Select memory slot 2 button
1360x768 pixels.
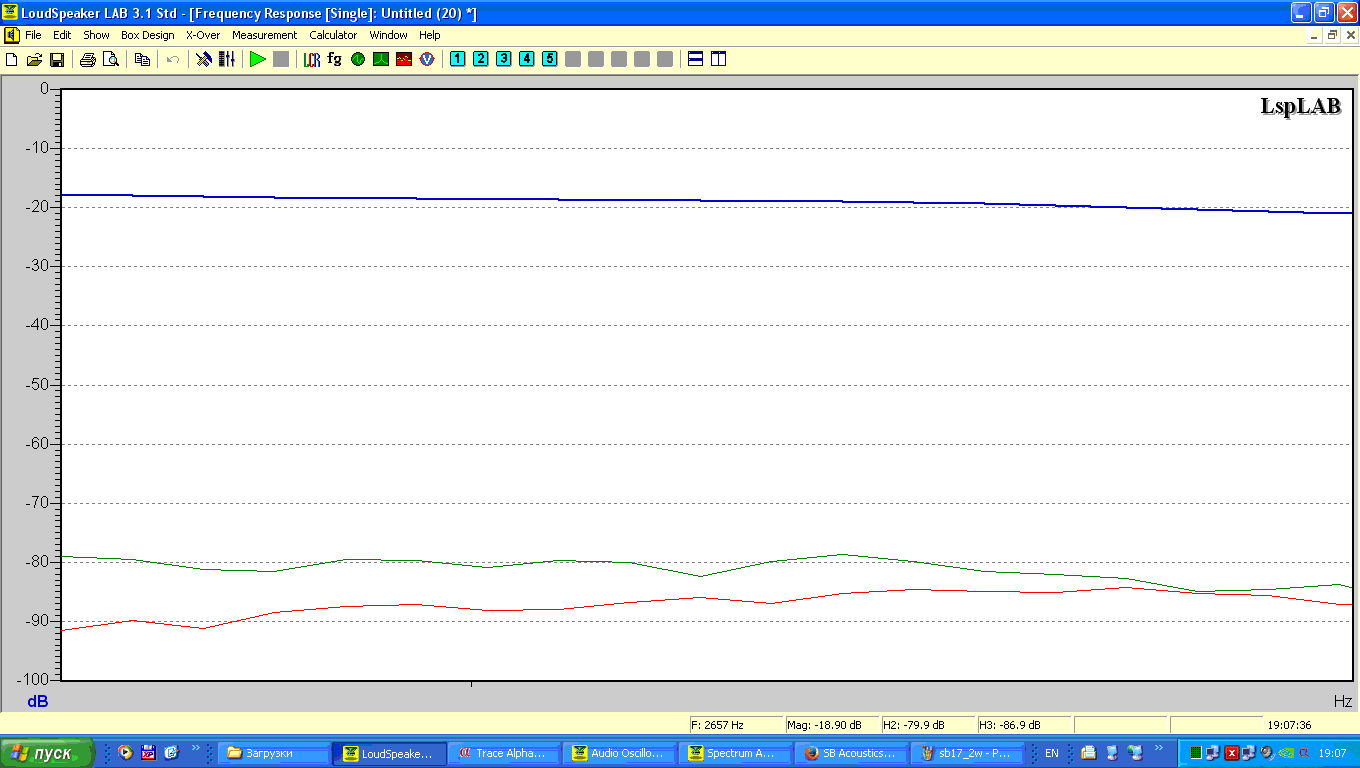point(481,59)
